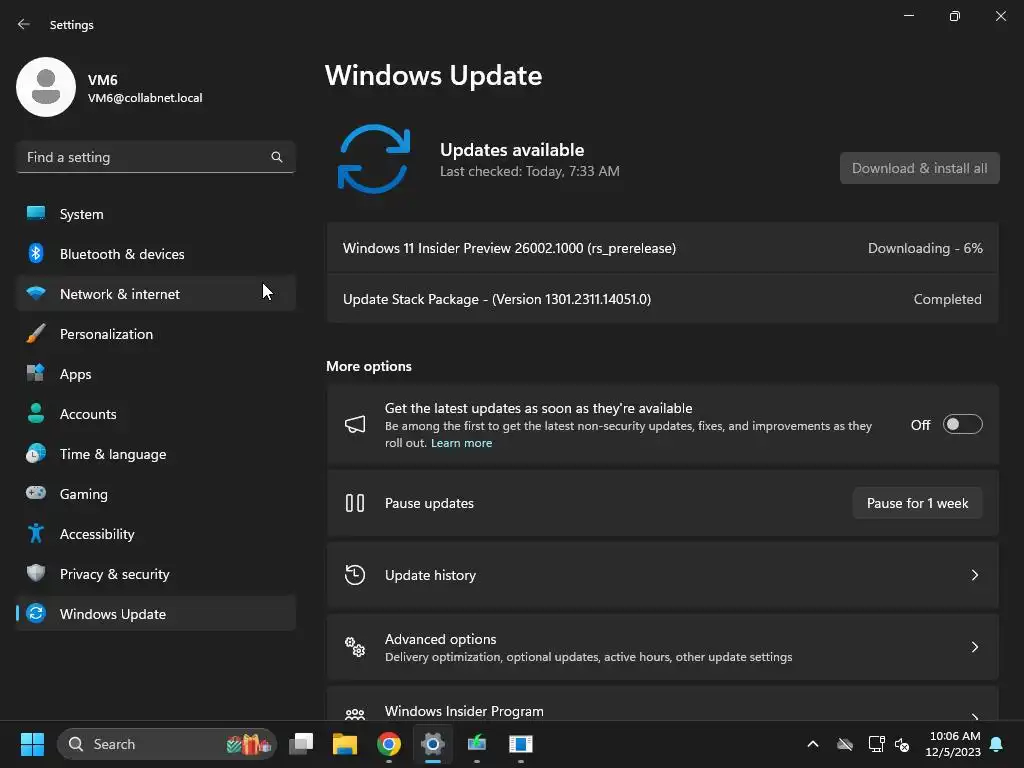The height and width of the screenshot is (768, 1024).
Task: Click the megaphone icon for latest updates
Action: click(x=355, y=424)
